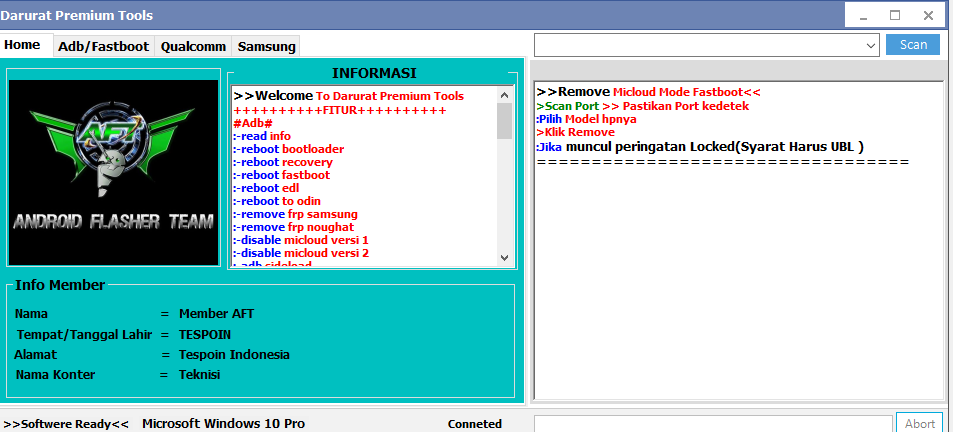Viewport: 953px width, 432px height.
Task: Click the '>>Softwere Ready<<' status text
Action: pos(66,424)
